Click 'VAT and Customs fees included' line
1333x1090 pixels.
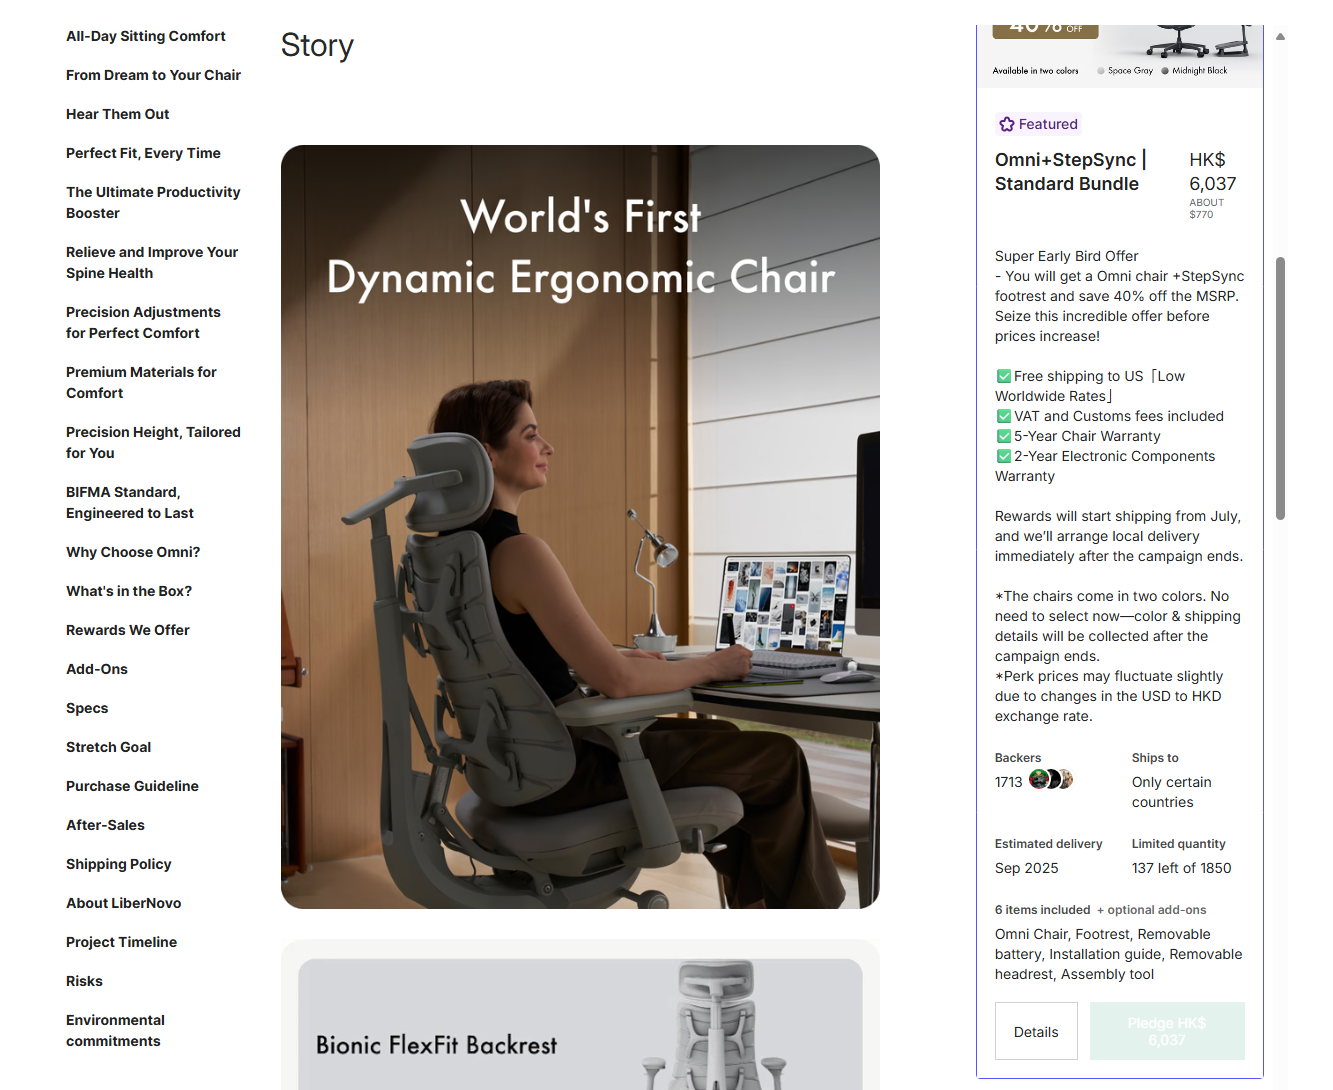(x=1110, y=416)
